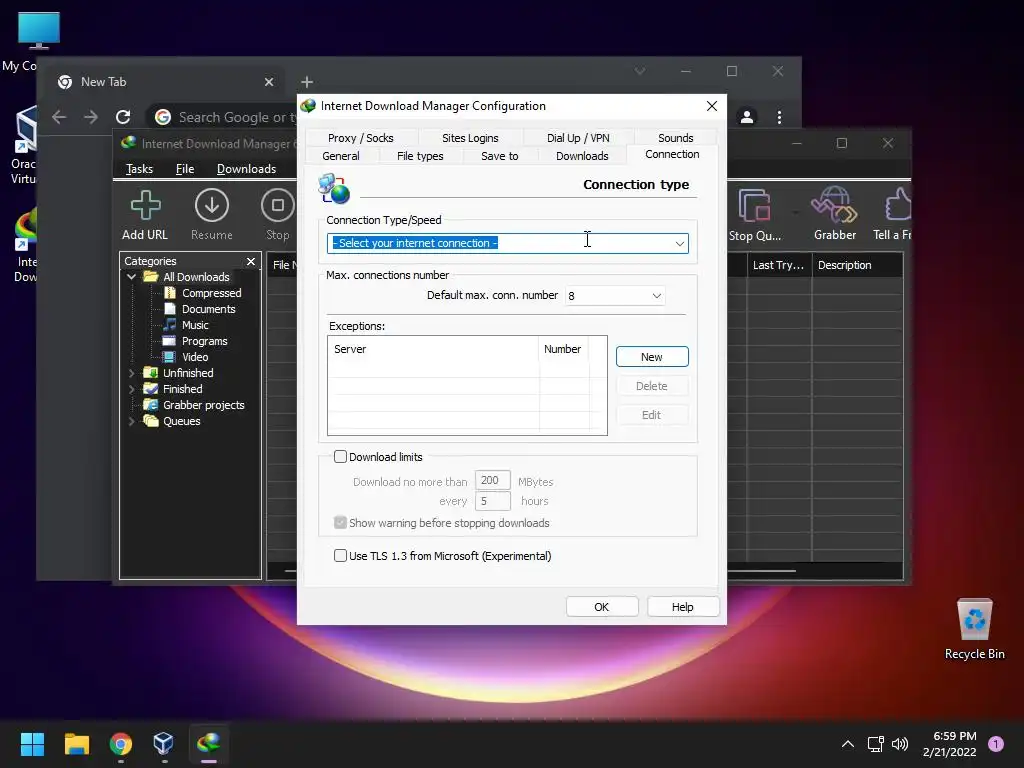Screen dimensions: 1024x768
Task: Open the File menu in IDM
Action: pos(185,169)
